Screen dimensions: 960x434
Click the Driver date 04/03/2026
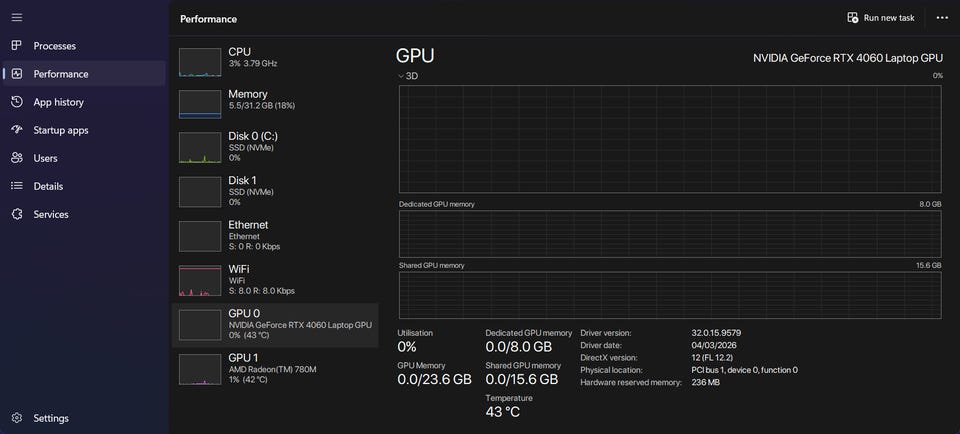[x=714, y=345]
